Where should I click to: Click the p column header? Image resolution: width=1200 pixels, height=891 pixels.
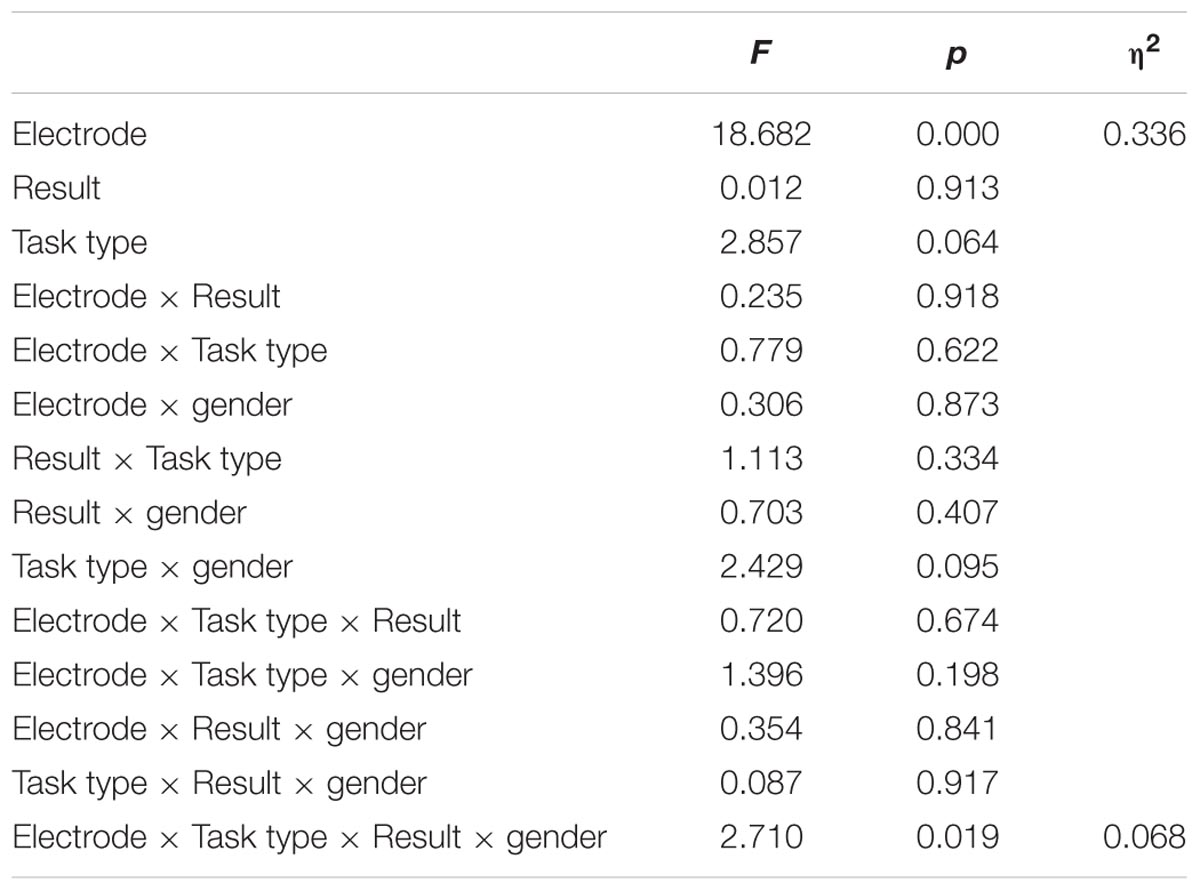pos(958,57)
